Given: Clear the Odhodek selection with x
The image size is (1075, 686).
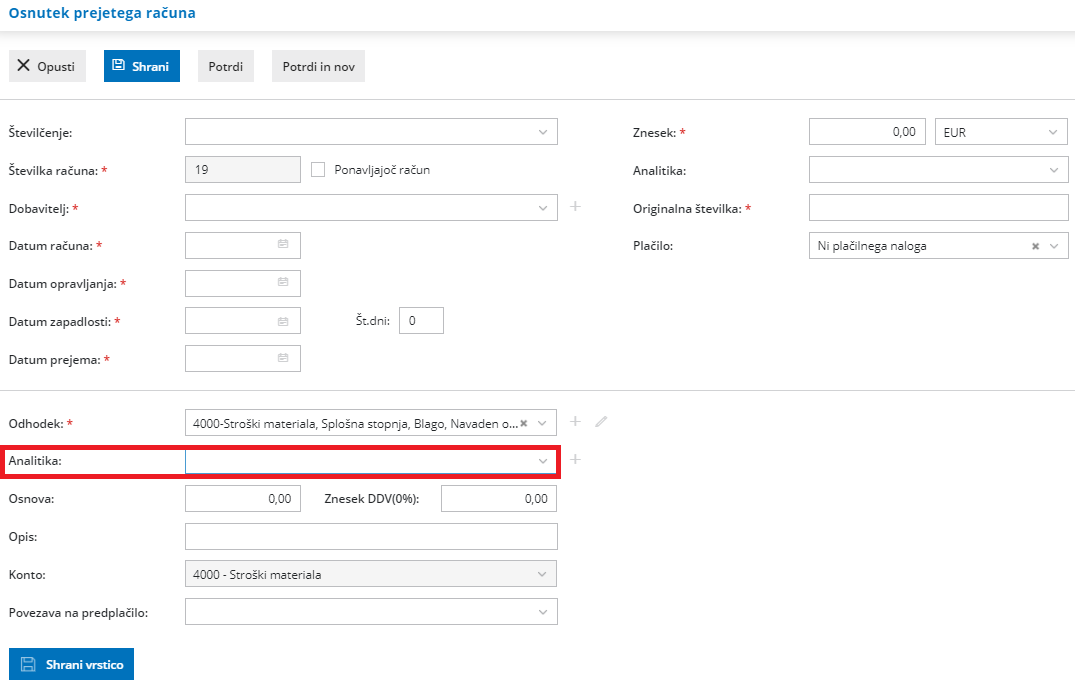Looking at the screenshot, I should pos(524,424).
